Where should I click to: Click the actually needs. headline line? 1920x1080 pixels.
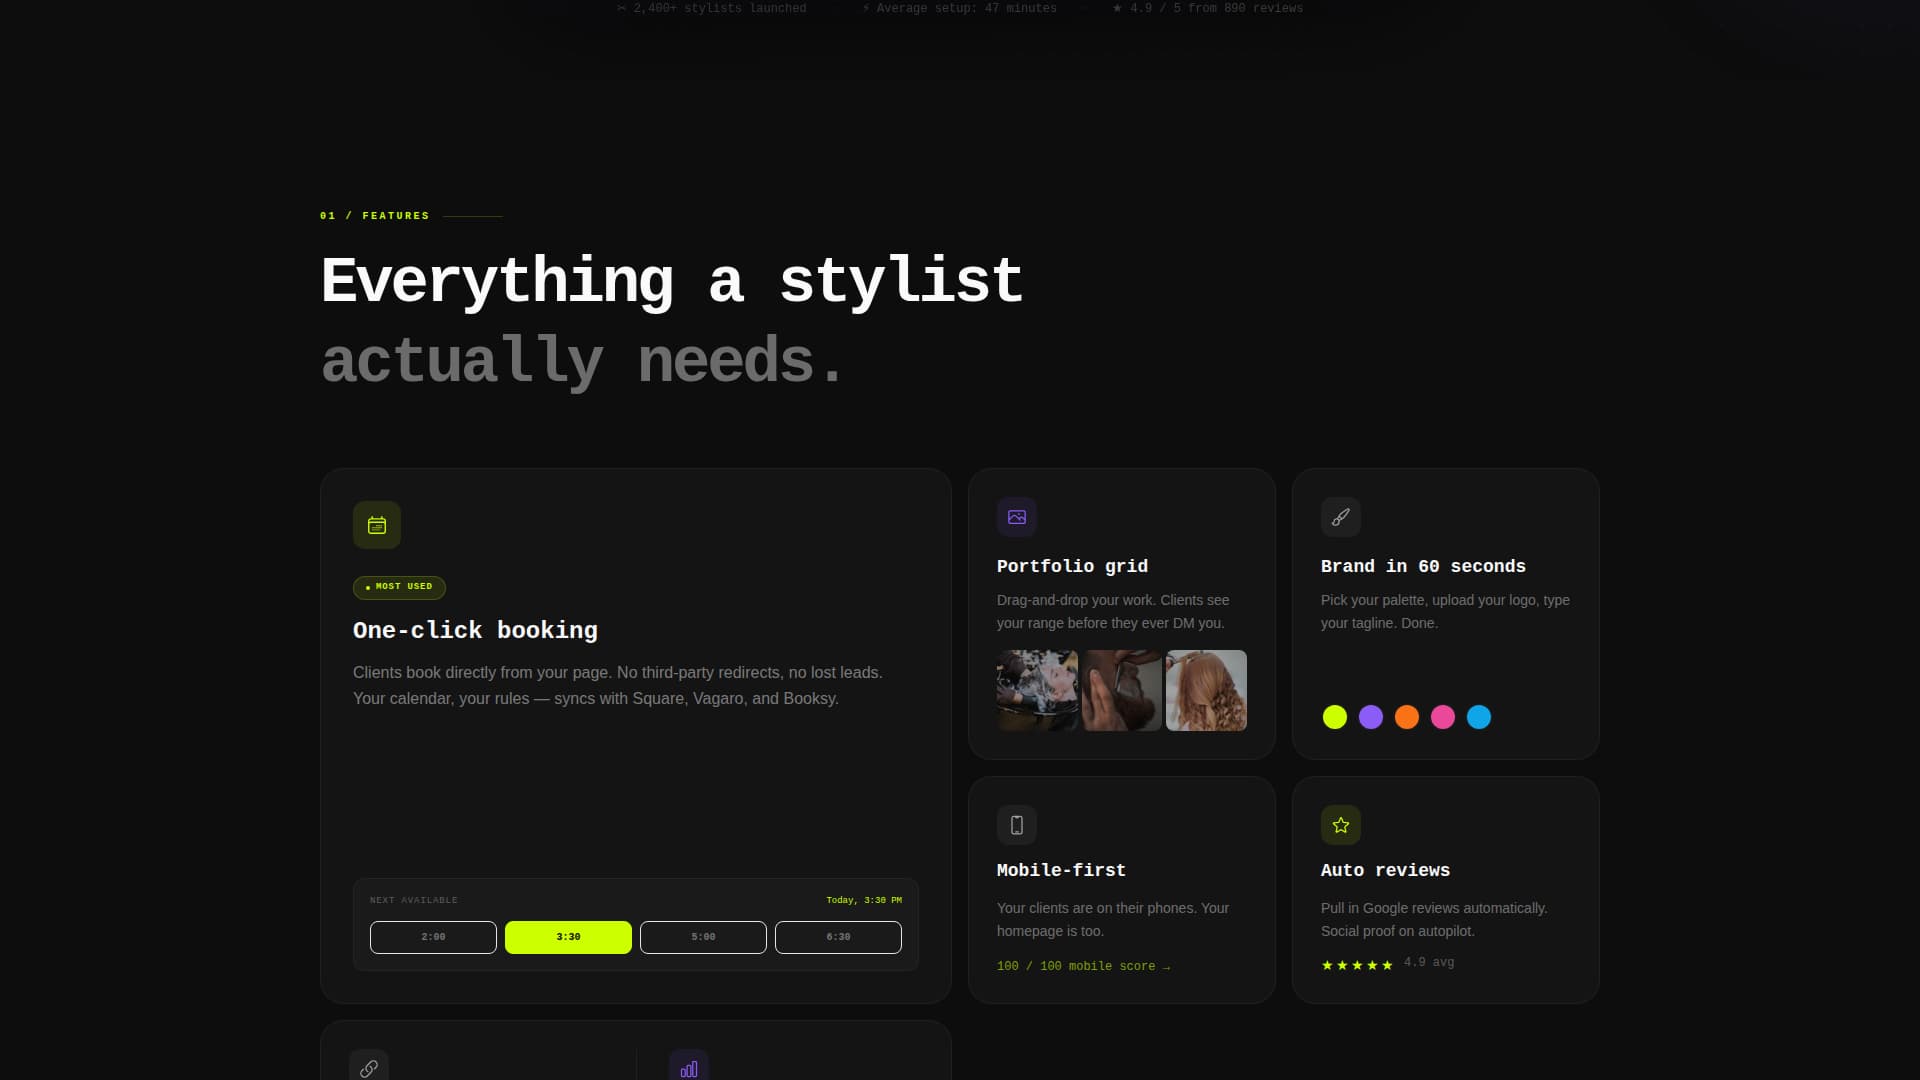(583, 361)
